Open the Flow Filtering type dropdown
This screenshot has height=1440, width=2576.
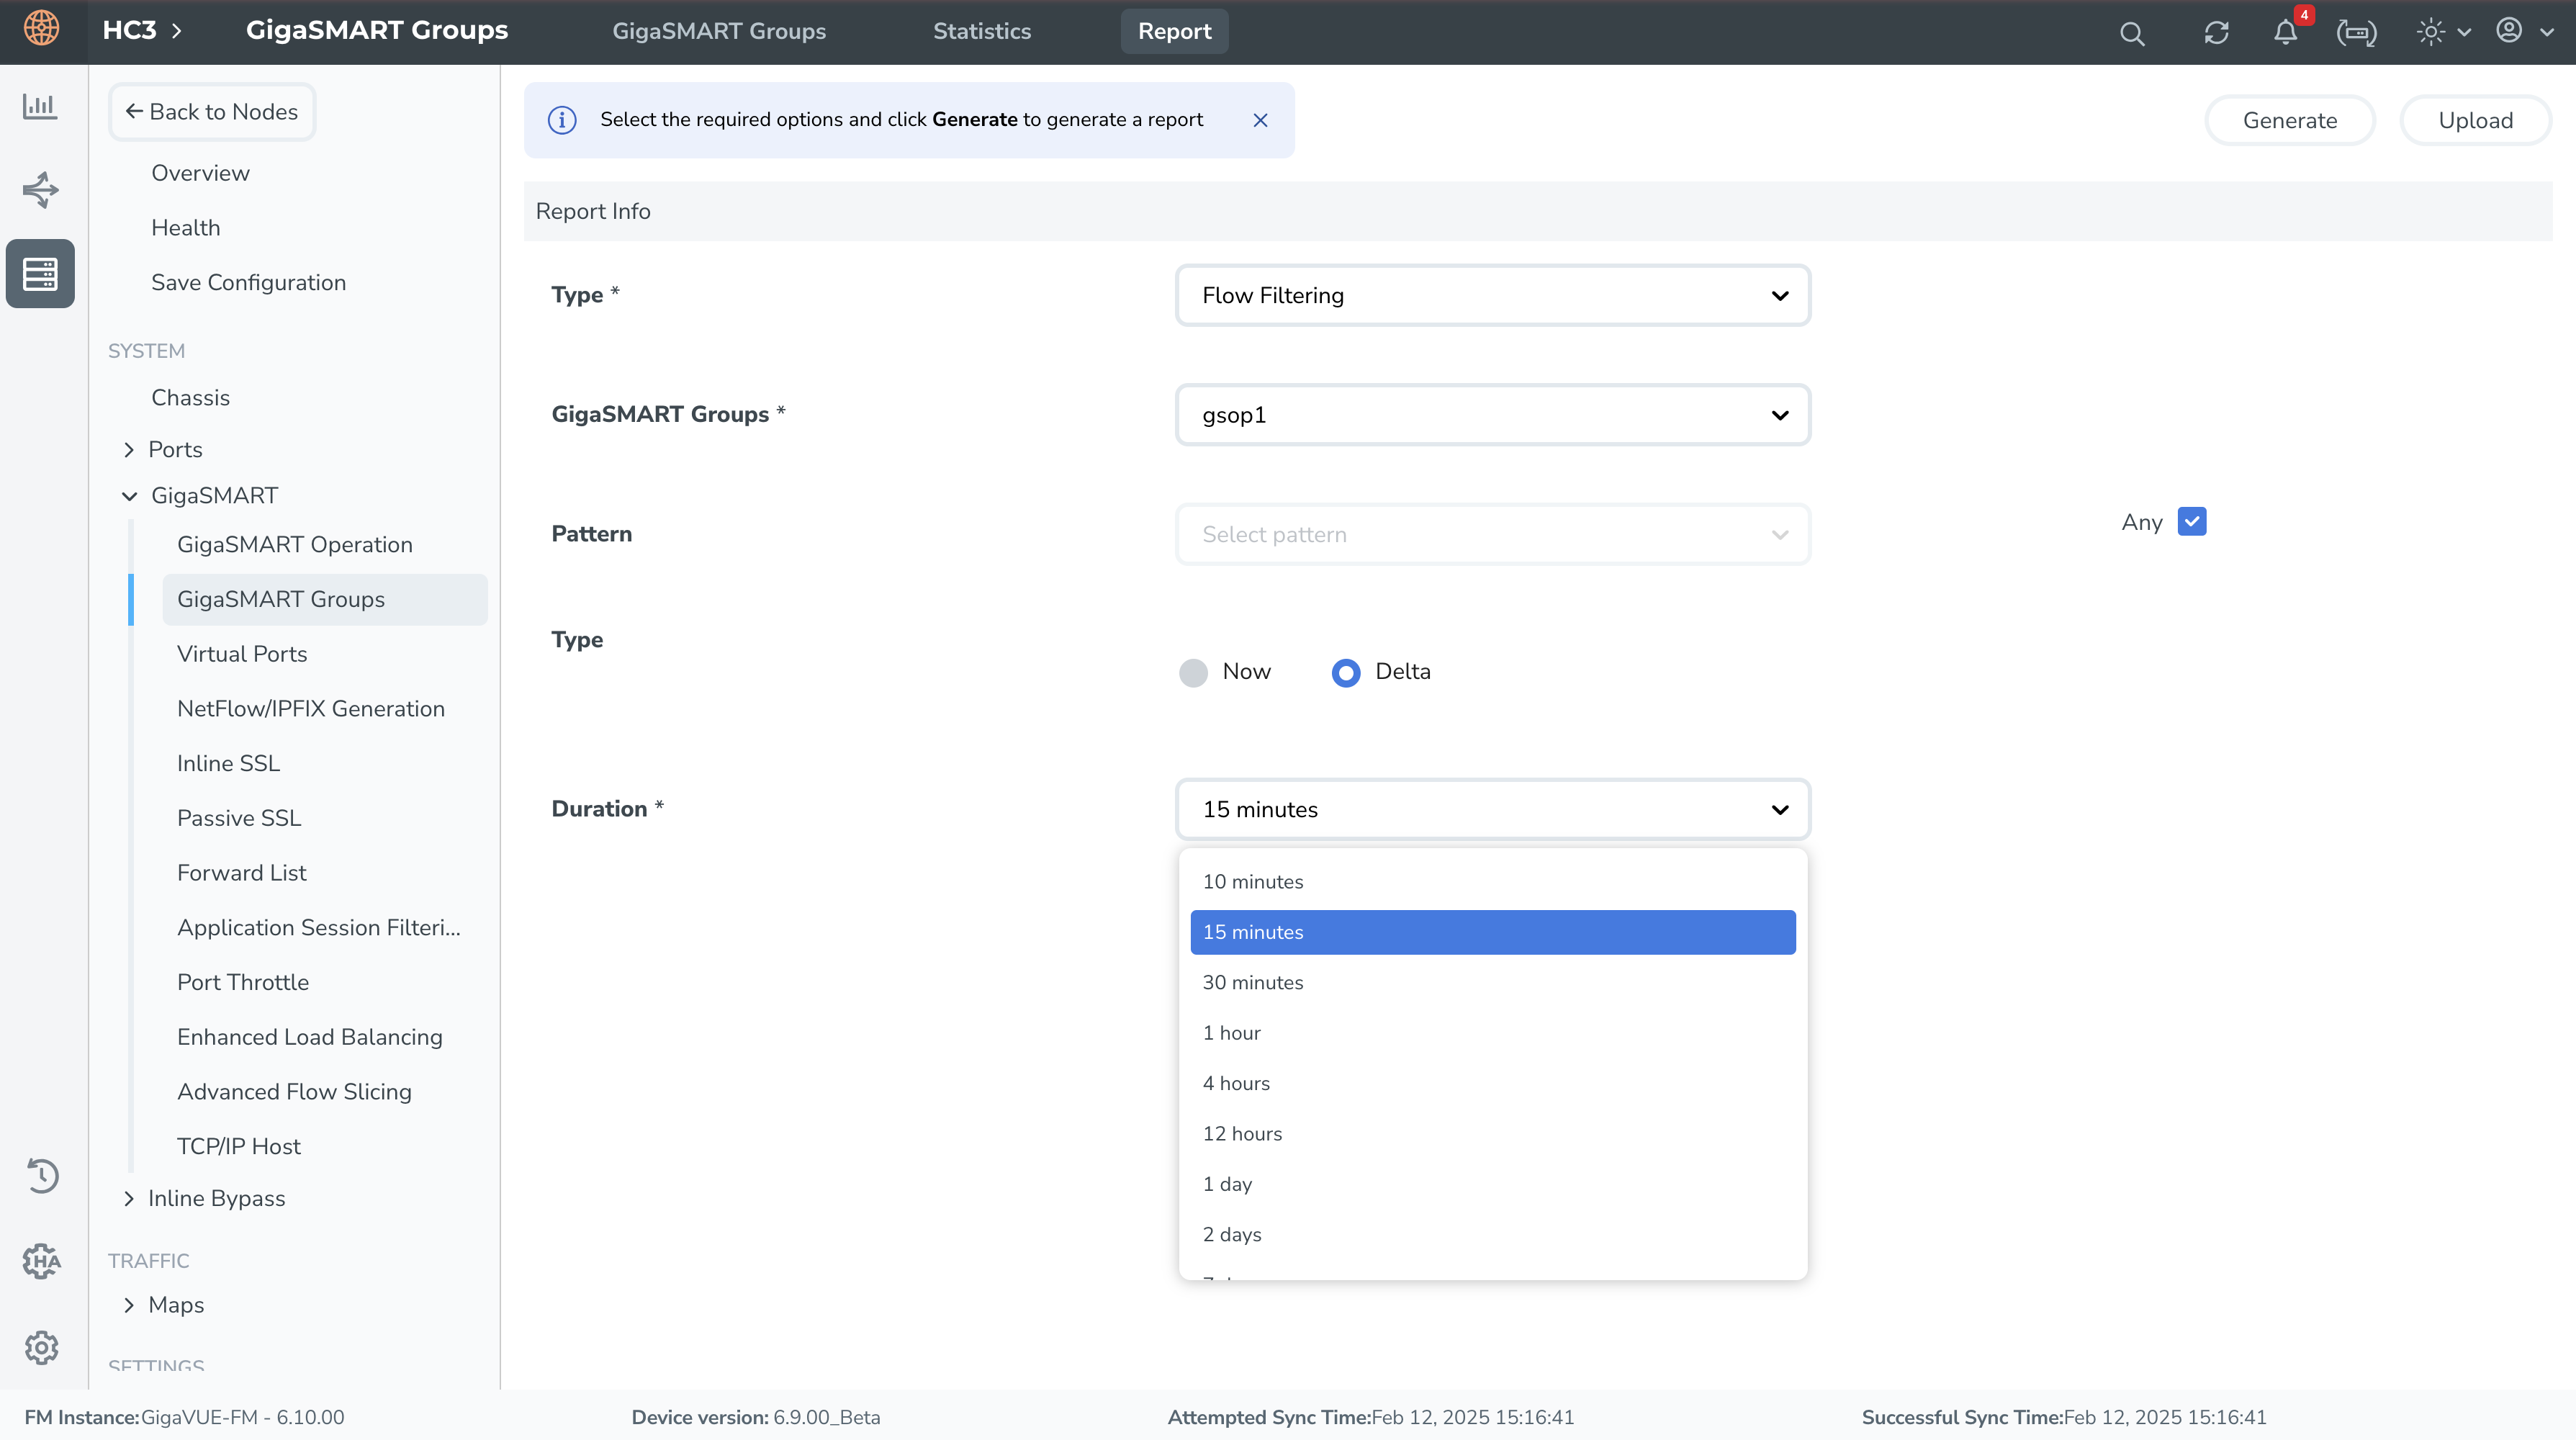(x=1492, y=295)
